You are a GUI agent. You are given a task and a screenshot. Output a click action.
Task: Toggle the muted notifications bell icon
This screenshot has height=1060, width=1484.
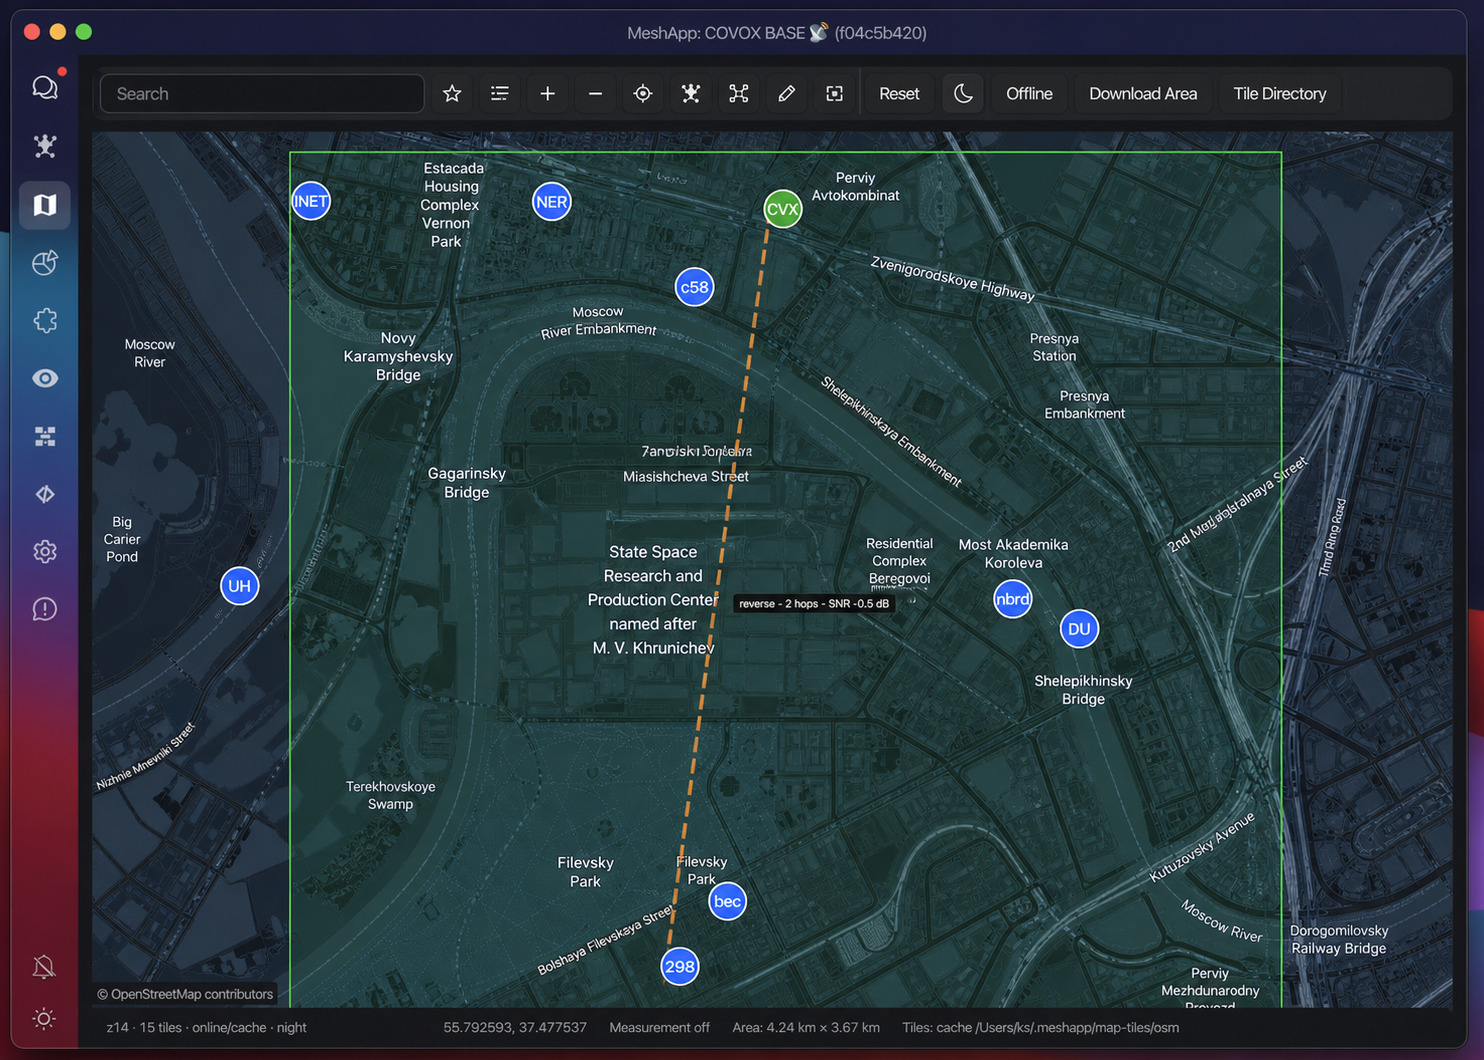pos(44,966)
